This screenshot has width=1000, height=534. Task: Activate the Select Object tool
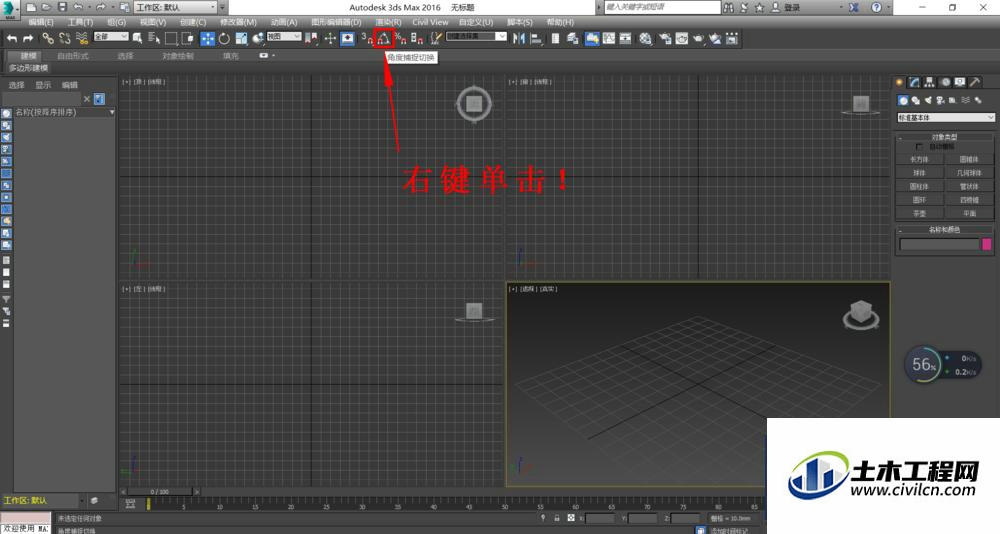pos(137,38)
